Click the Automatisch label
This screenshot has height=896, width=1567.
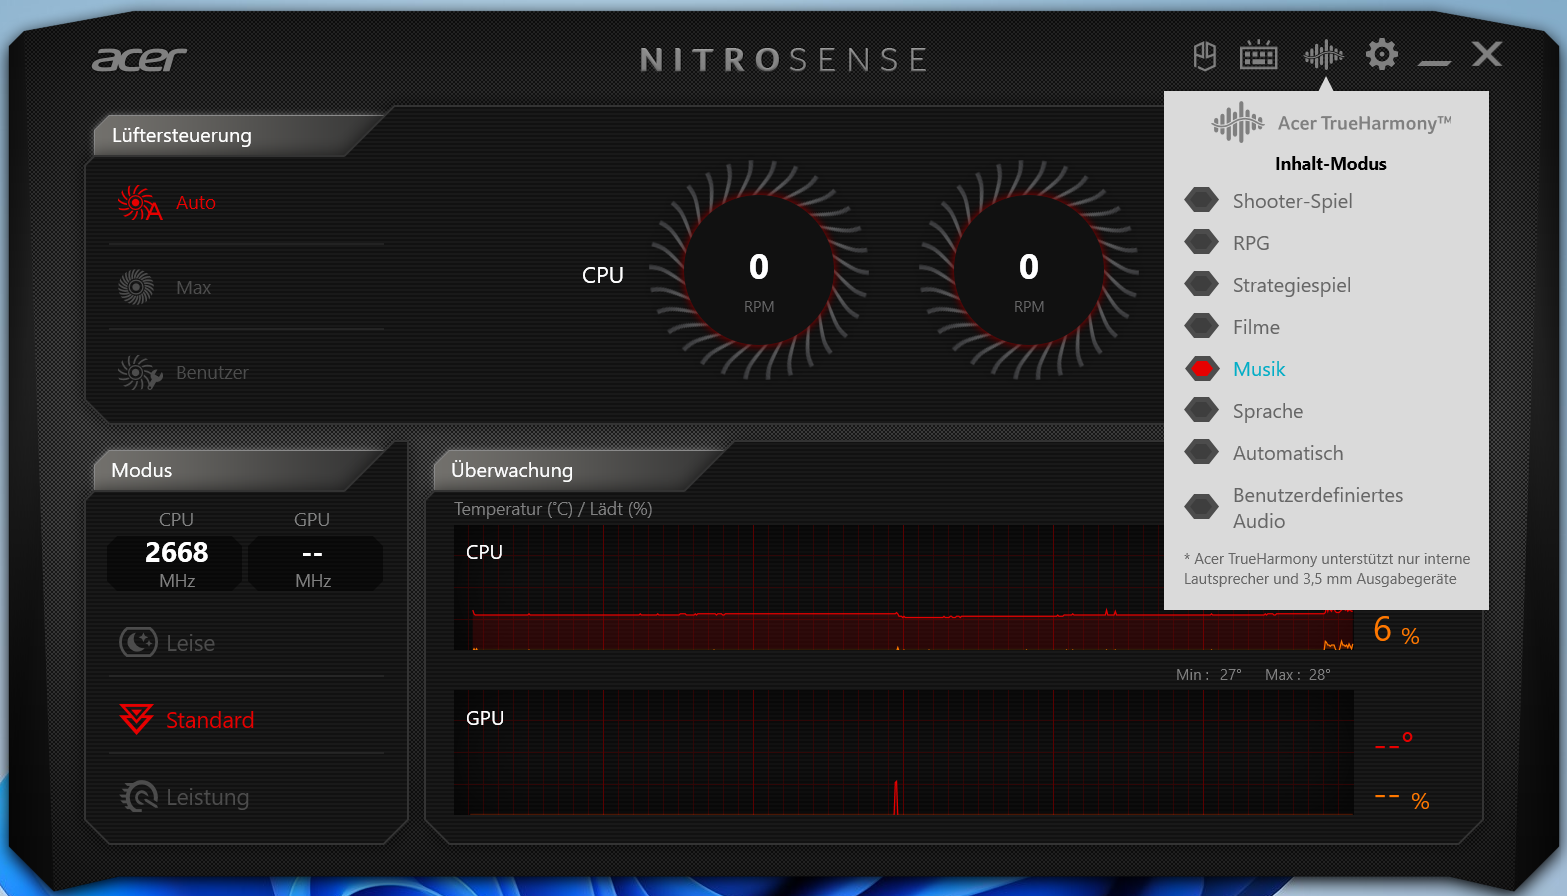[1288, 453]
